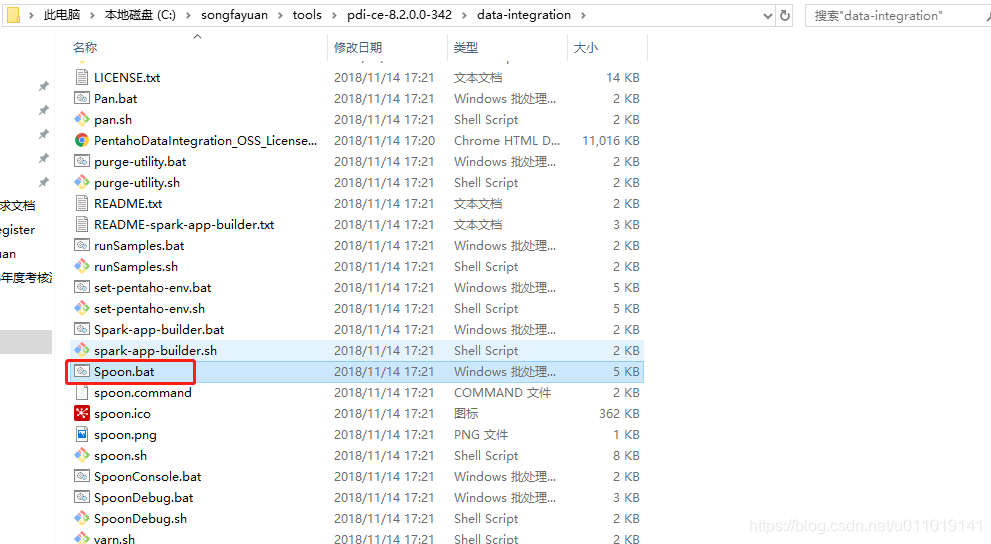Click the purge-utility.bat file icon

82,161
